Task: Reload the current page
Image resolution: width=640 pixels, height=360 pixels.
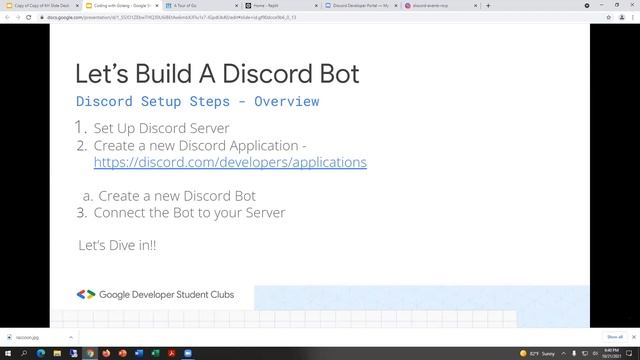Action: pos(29,18)
